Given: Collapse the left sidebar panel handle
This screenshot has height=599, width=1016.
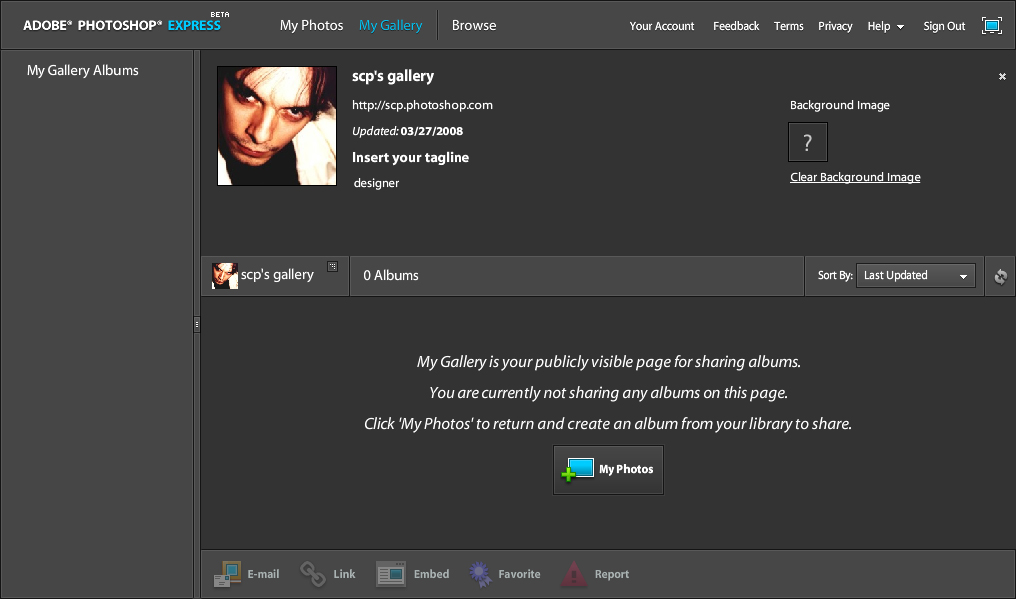Looking at the screenshot, I should click(x=196, y=324).
